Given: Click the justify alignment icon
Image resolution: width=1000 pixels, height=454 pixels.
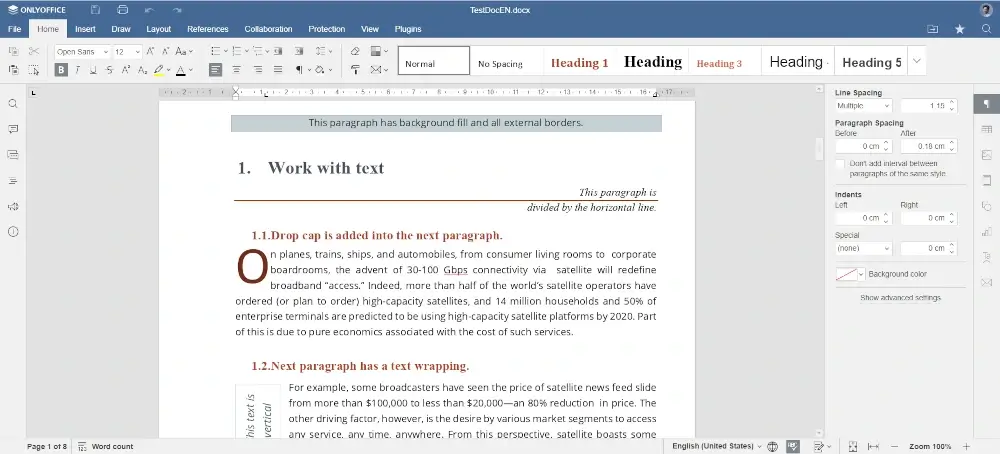Looking at the screenshot, I should pos(278,70).
